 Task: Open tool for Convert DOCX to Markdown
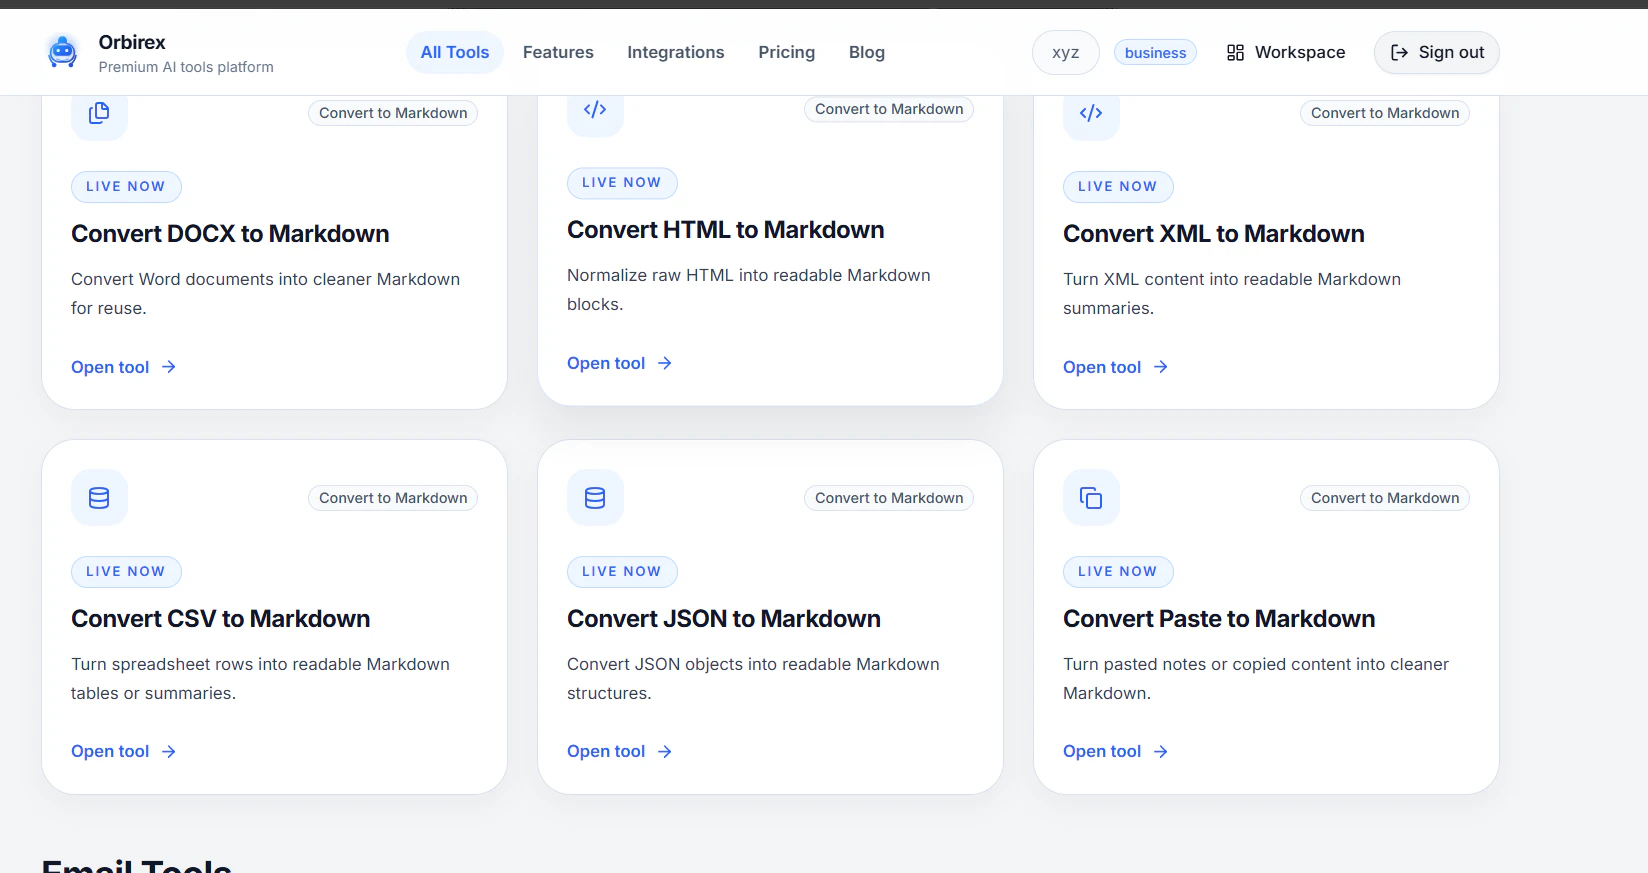point(123,367)
